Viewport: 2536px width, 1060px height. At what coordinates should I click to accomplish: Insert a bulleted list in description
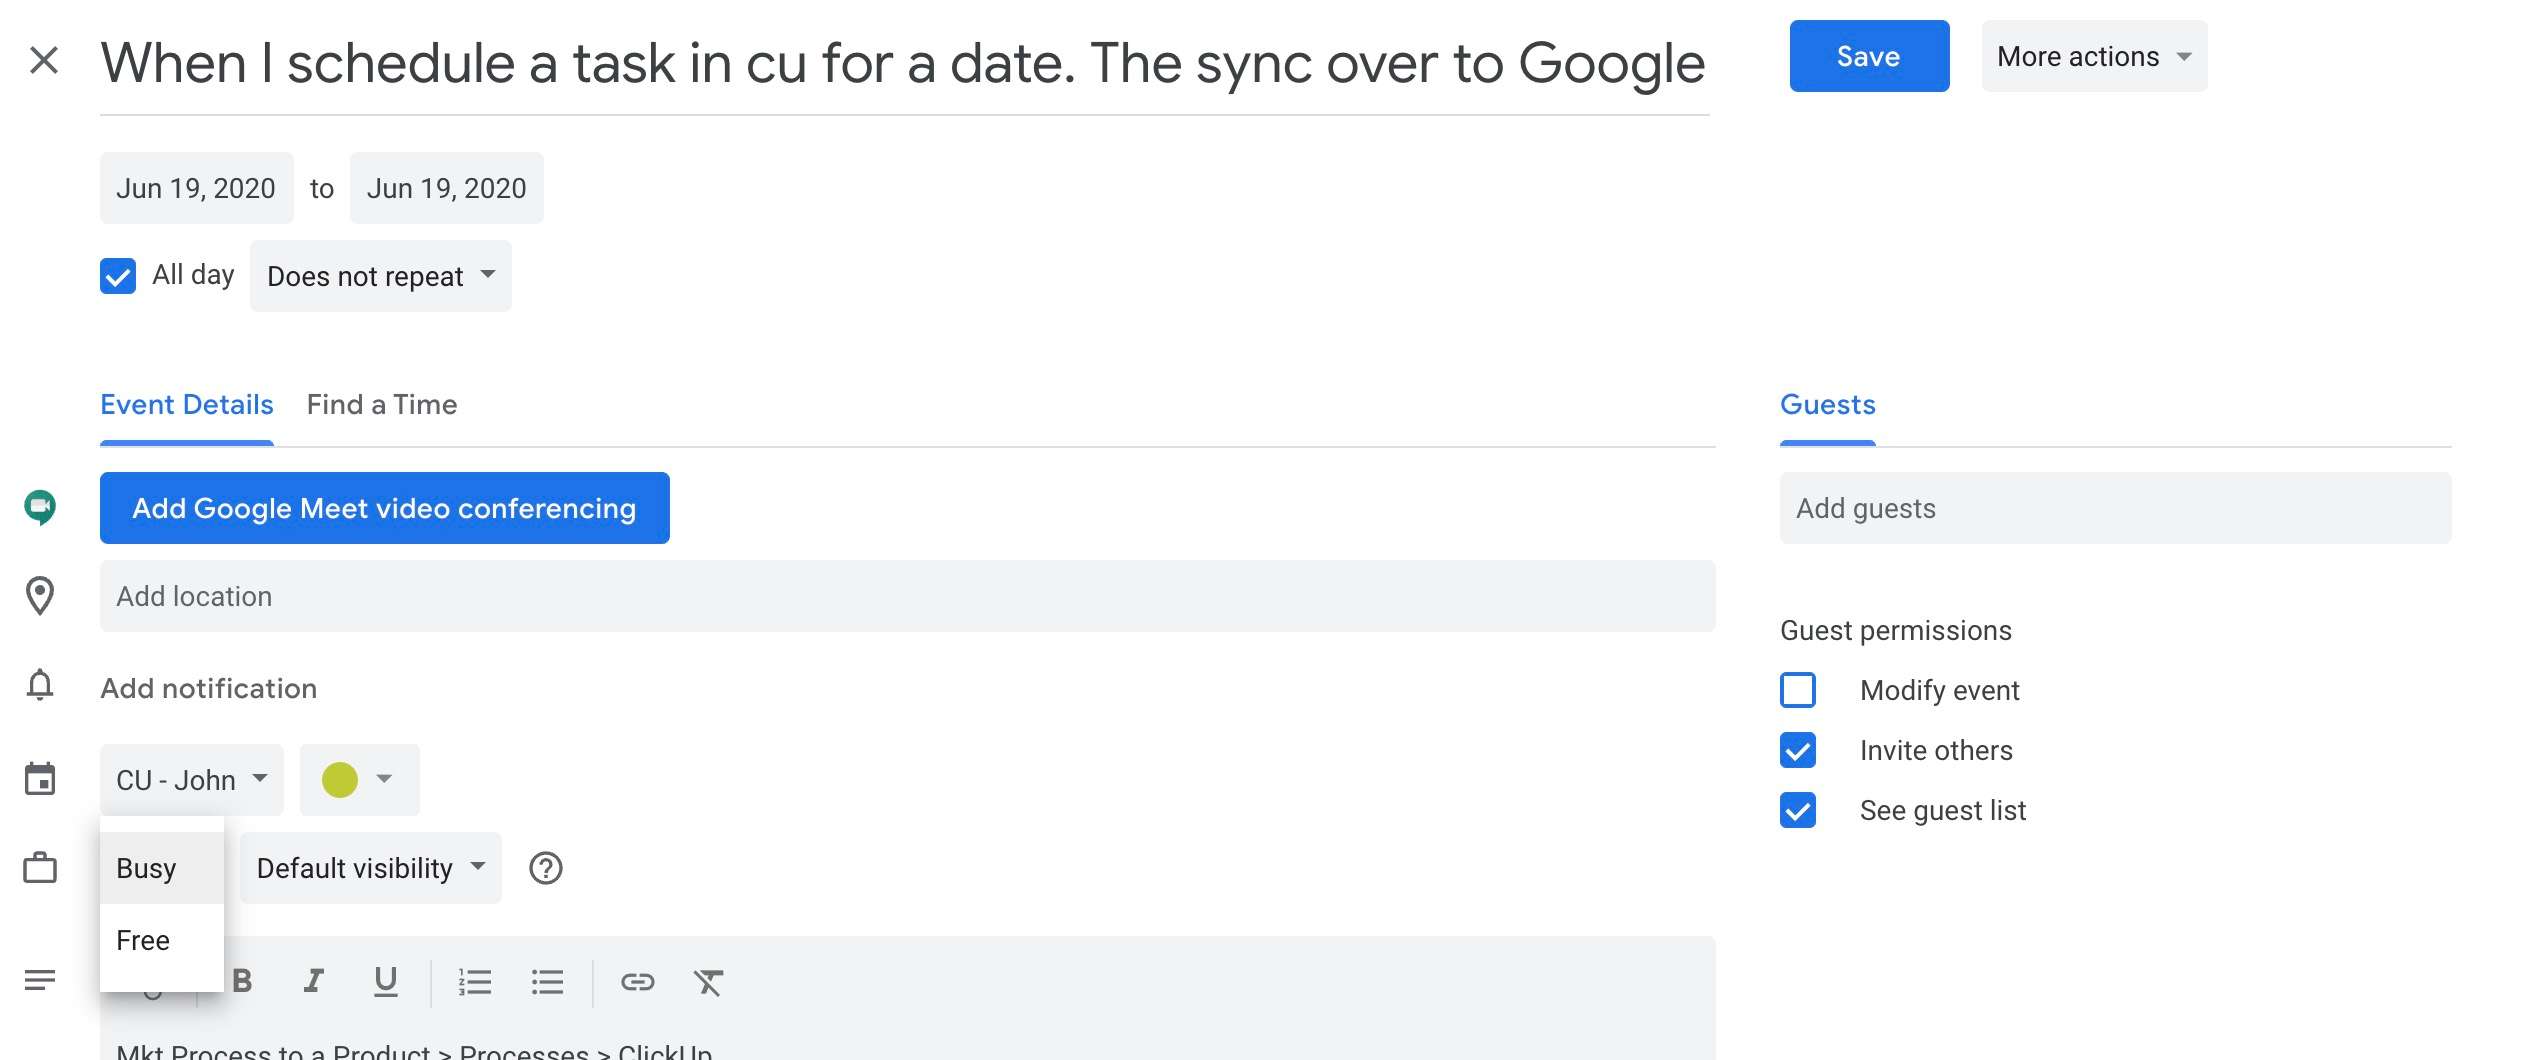pos(547,982)
